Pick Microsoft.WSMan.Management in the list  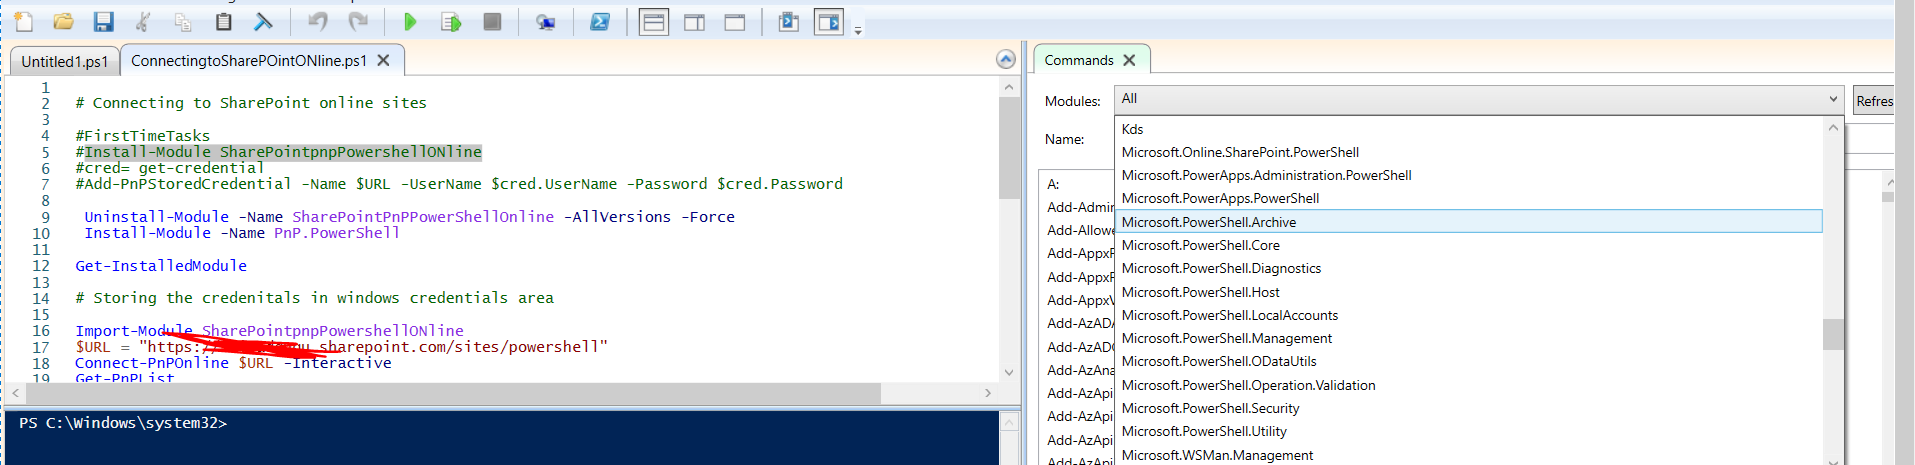(x=1468, y=455)
